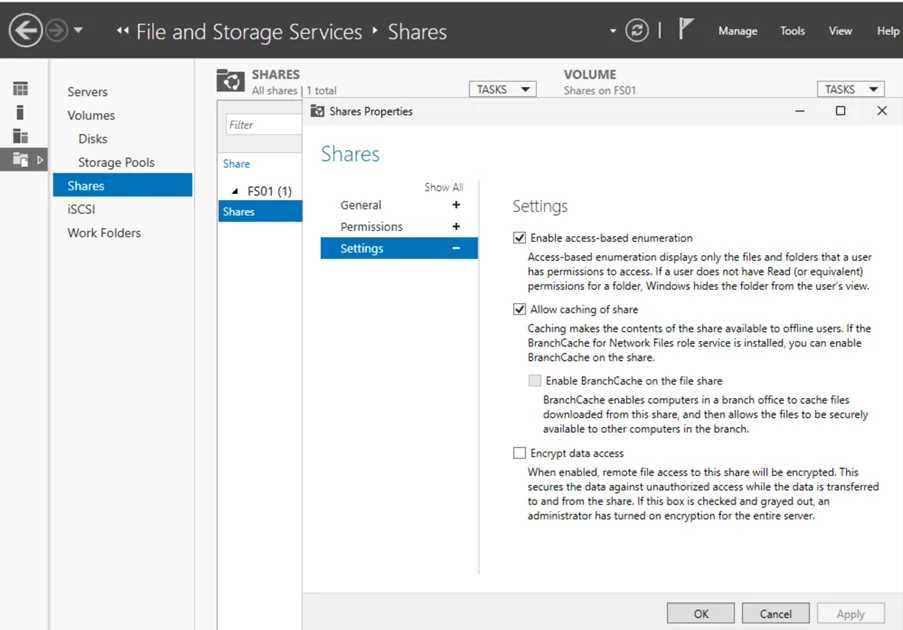The image size is (903, 630).
Task: Open the Tools menu
Action: click(792, 31)
